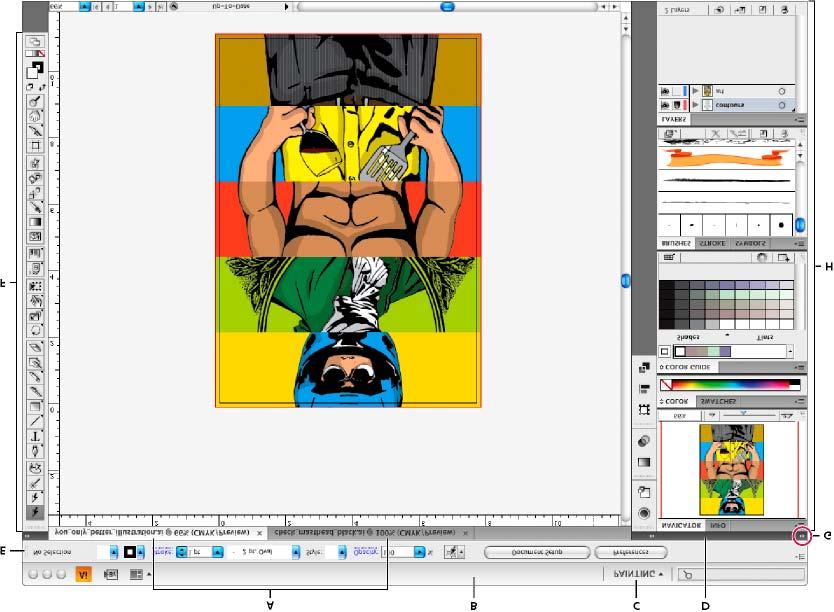The height and width of the screenshot is (612, 834).
Task: Click the screen mode icon in the Tools panel
Action: click(35, 41)
